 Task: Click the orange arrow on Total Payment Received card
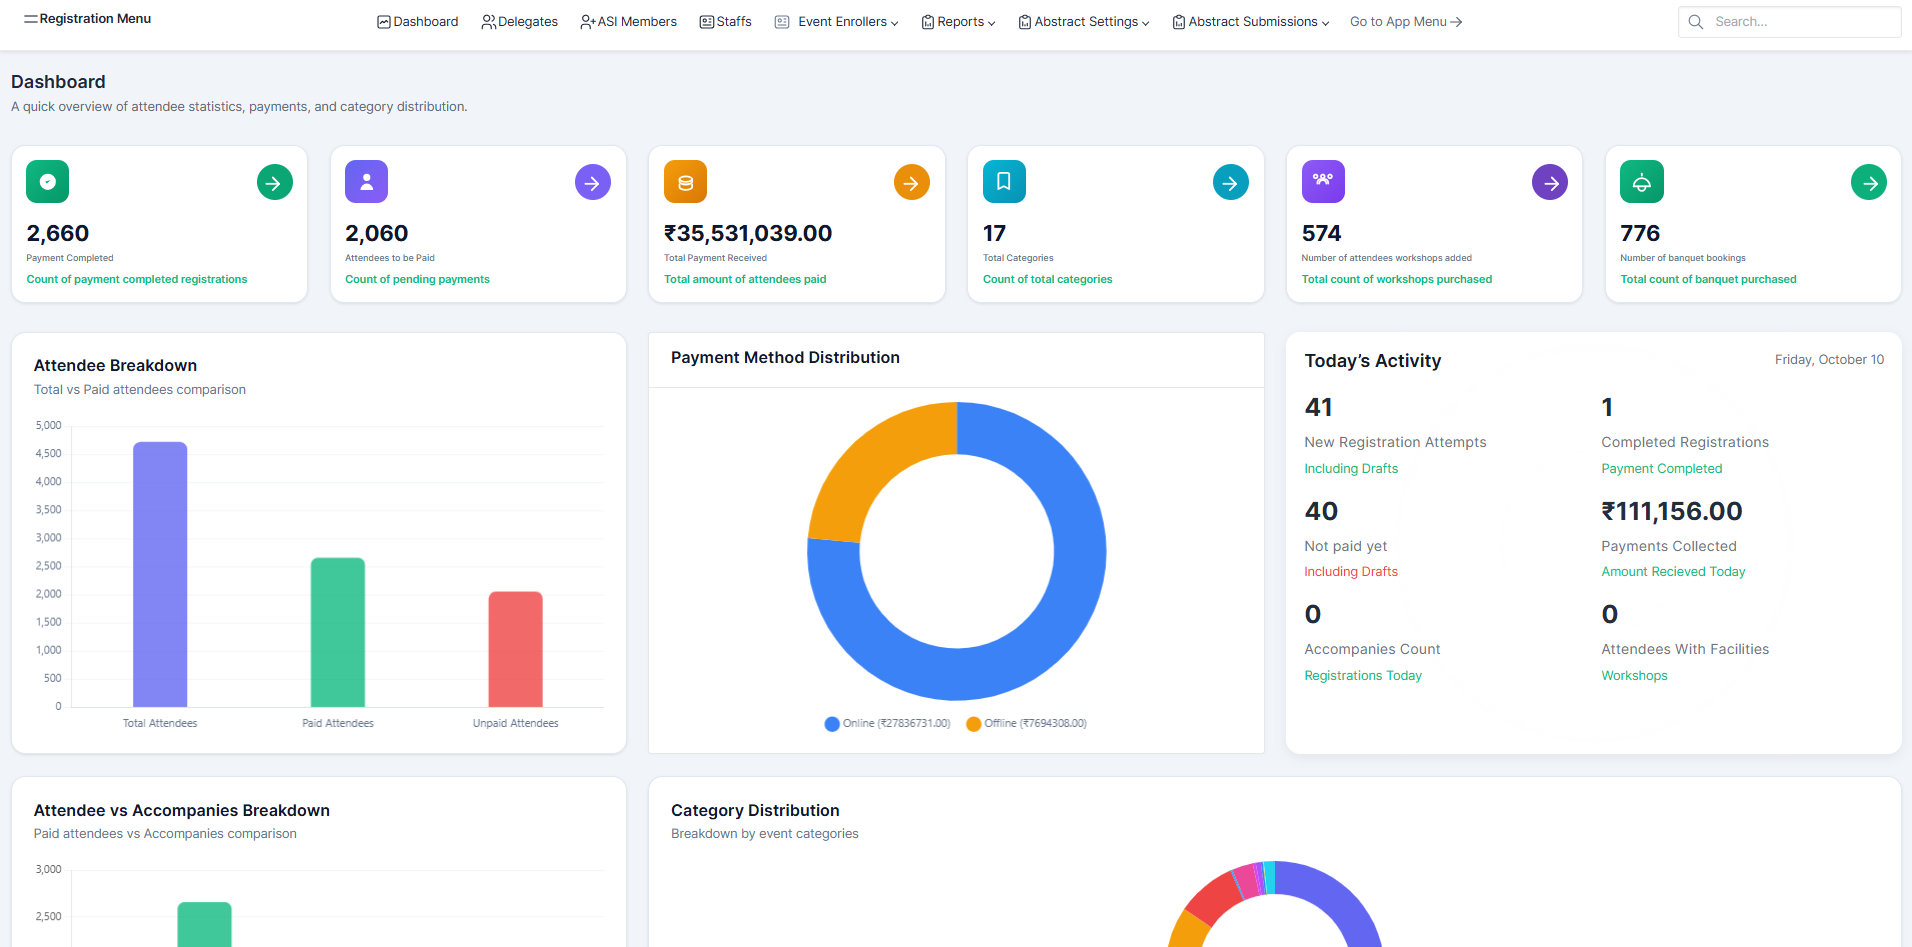pyautogui.click(x=911, y=183)
